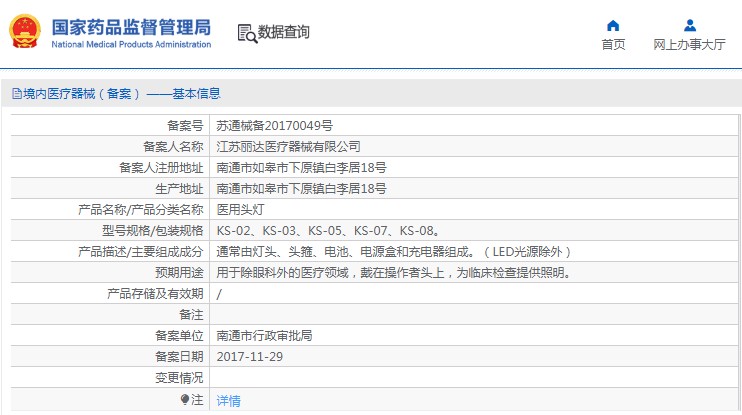Image resolution: width=742 pixels, height=415 pixels.
Task: Click the product name 医用头灯
Action: 241,210
